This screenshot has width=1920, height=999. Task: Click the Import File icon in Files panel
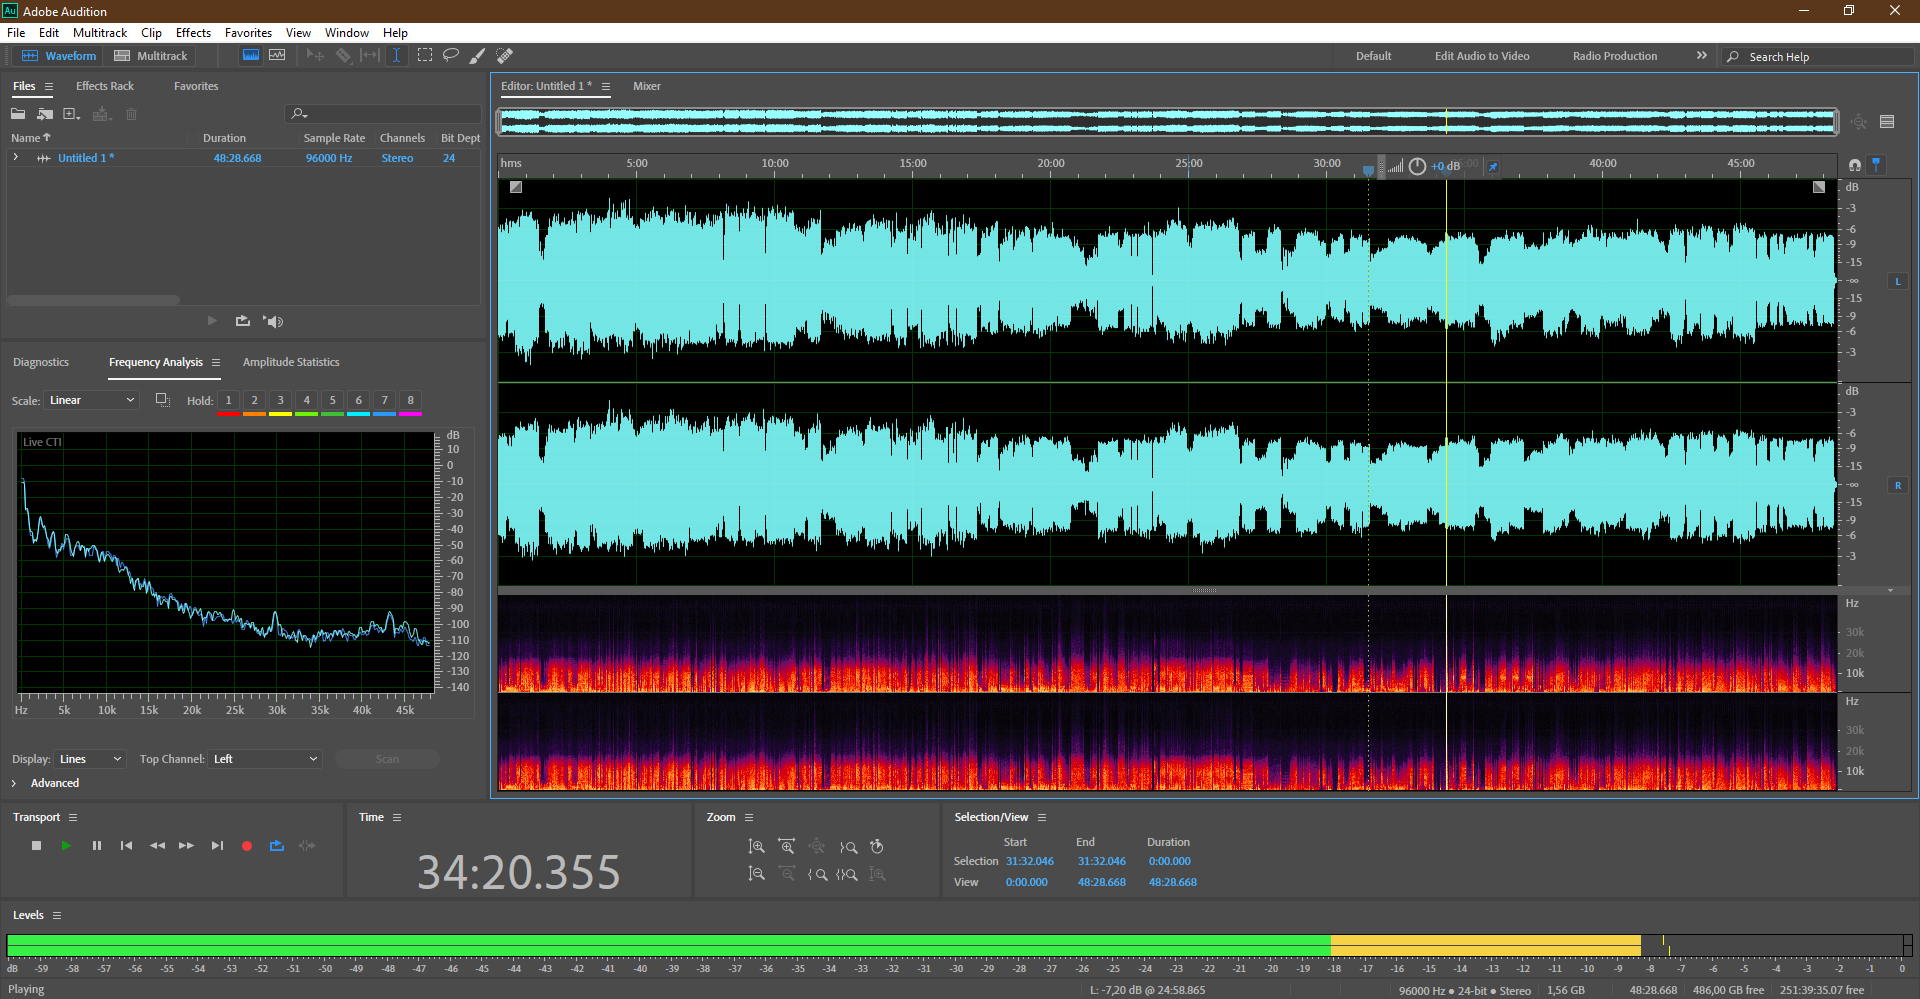[45, 114]
